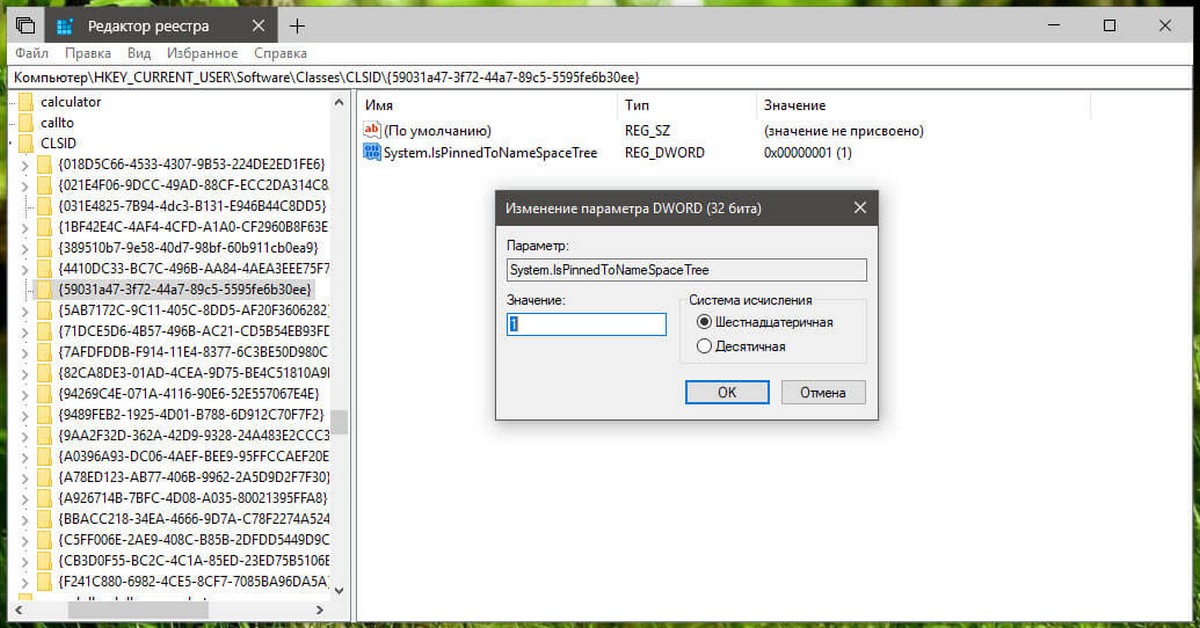Open the Правка menu
The image size is (1200, 628).
coord(88,53)
